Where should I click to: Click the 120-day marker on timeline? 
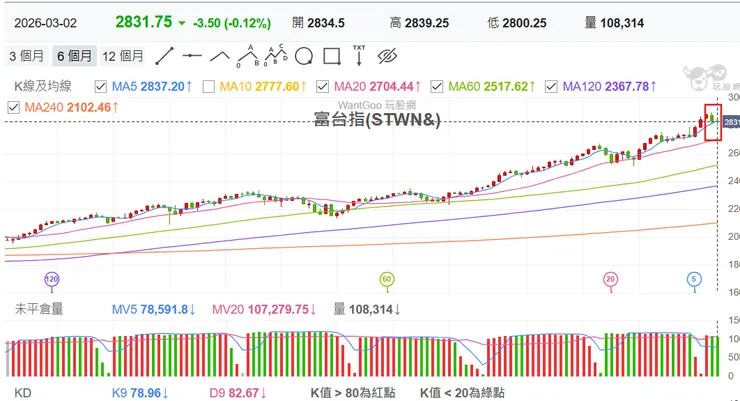tap(51, 279)
